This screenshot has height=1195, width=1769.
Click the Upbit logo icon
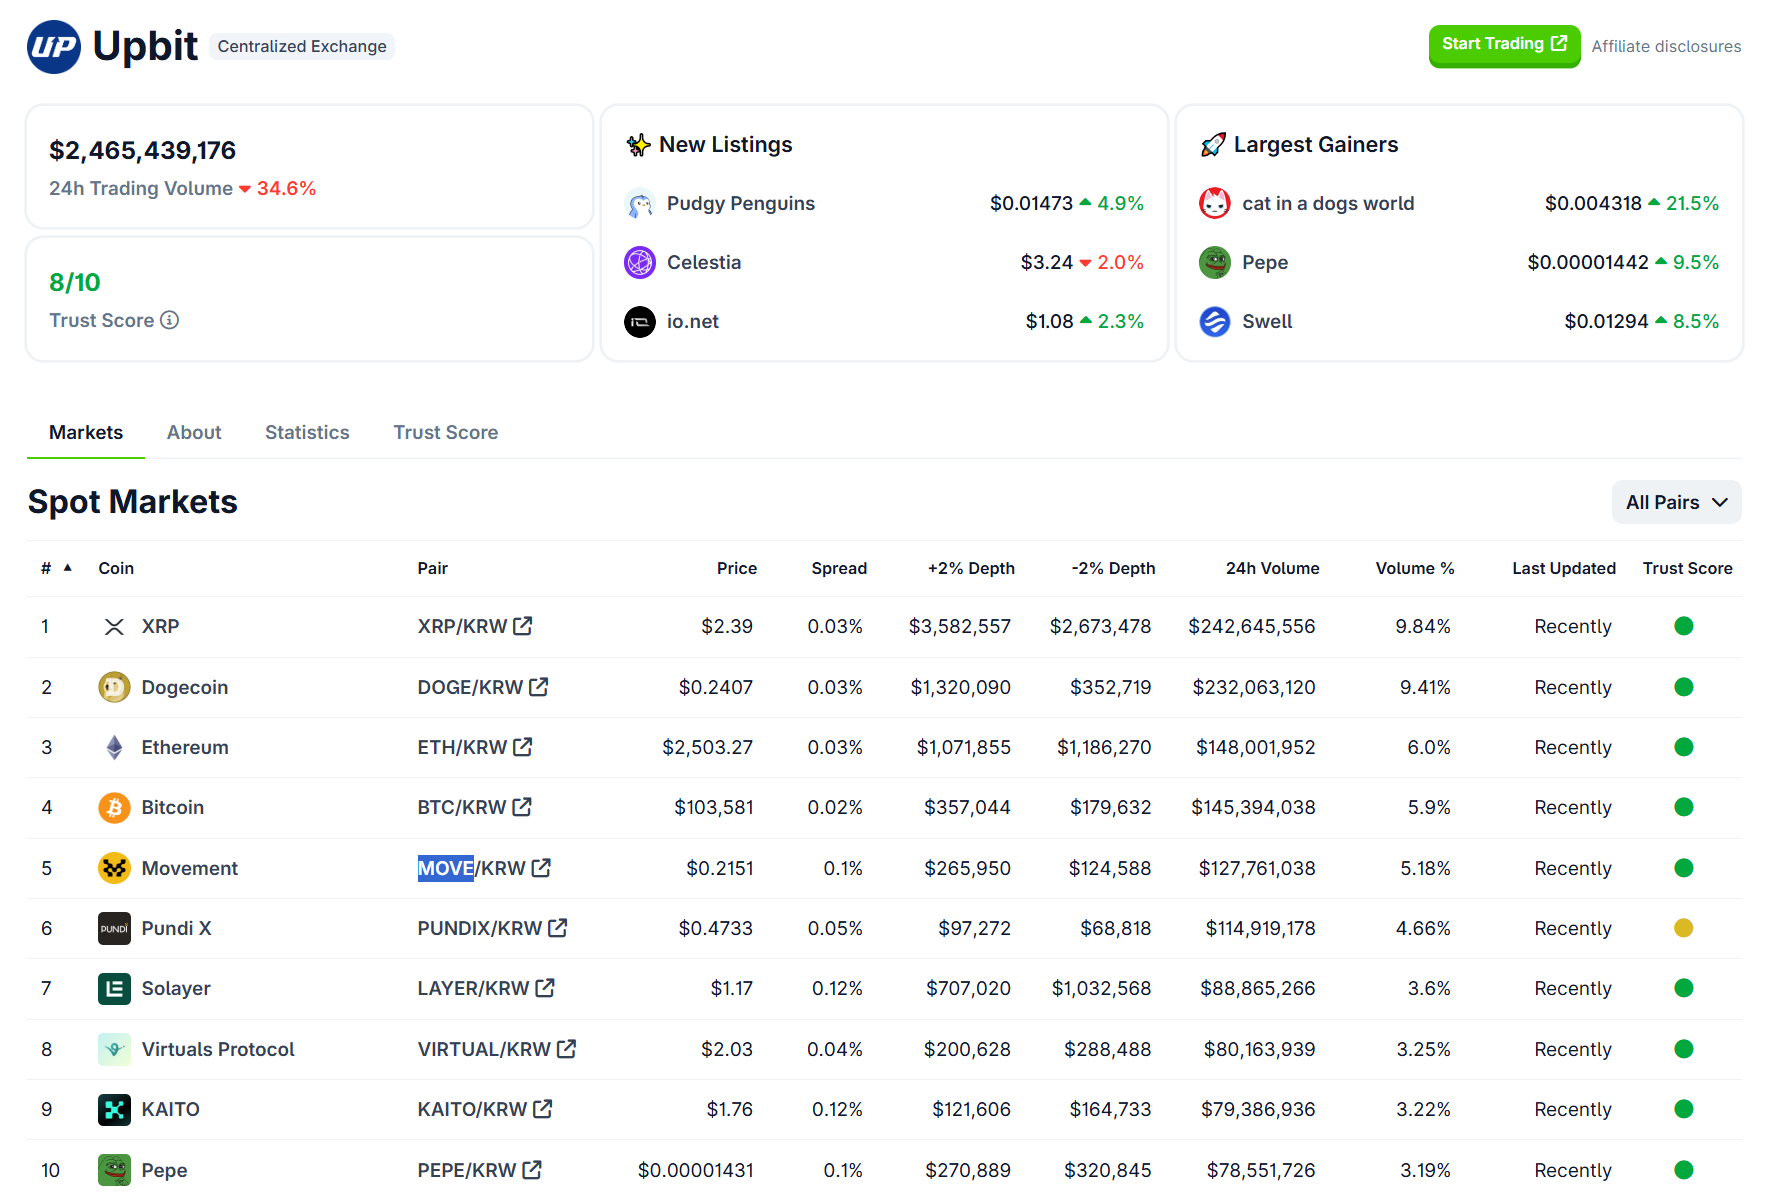tap(54, 47)
